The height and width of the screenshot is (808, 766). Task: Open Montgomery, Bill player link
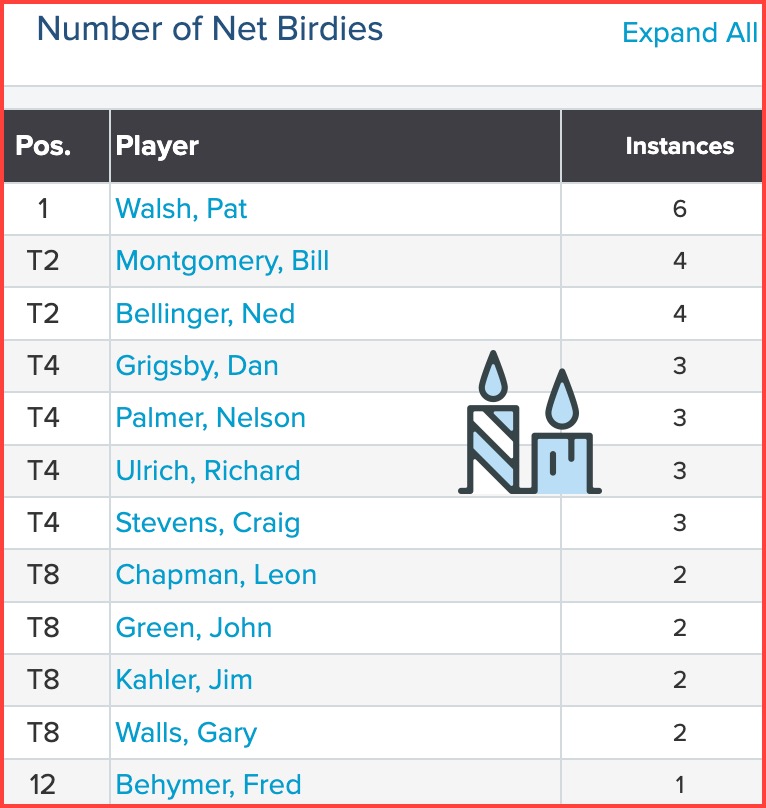coord(222,261)
